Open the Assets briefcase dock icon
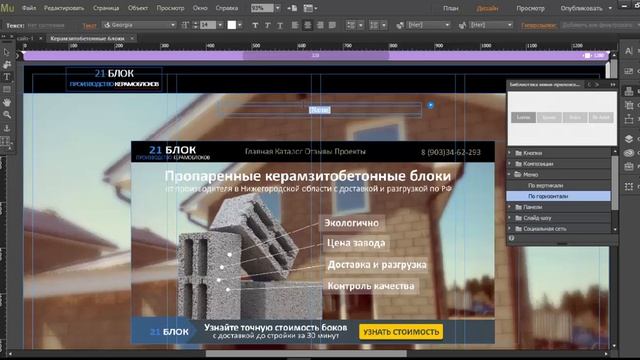This screenshot has width=640, height=360. coord(629,167)
